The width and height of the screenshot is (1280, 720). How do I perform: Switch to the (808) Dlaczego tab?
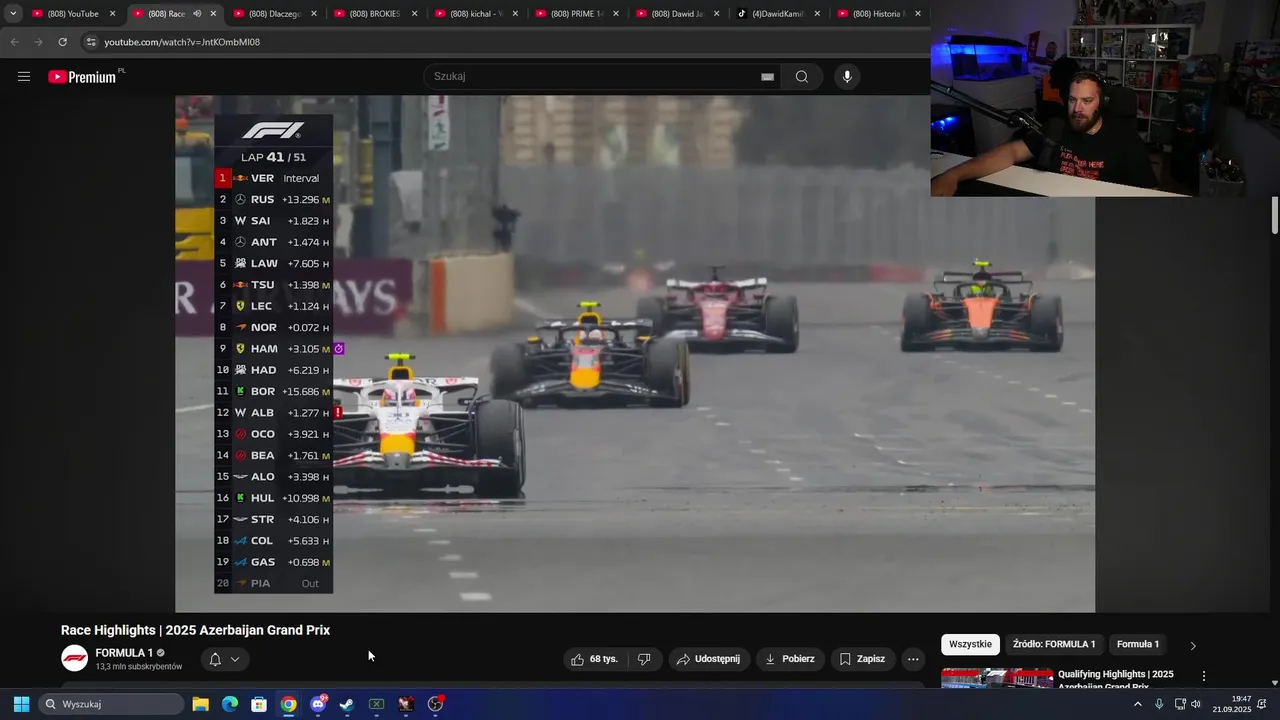[272, 14]
